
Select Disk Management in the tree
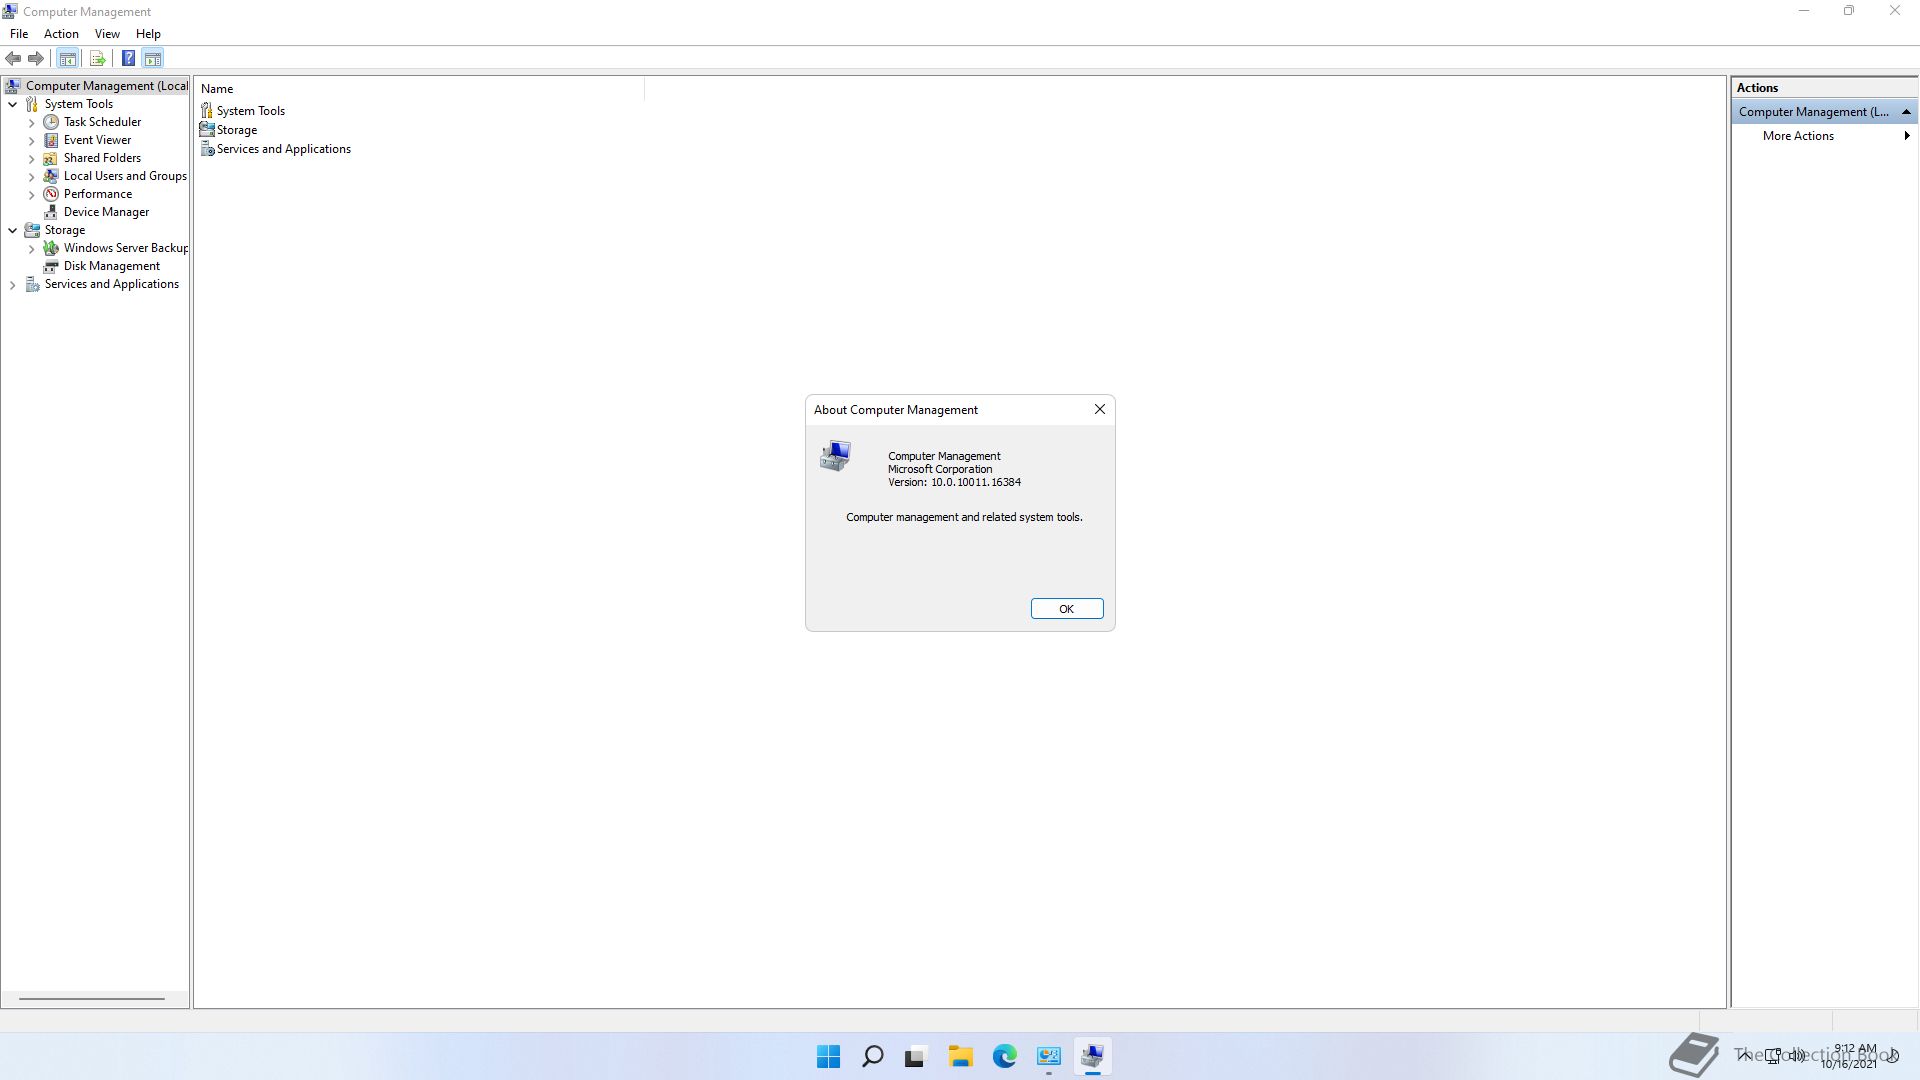111,266
